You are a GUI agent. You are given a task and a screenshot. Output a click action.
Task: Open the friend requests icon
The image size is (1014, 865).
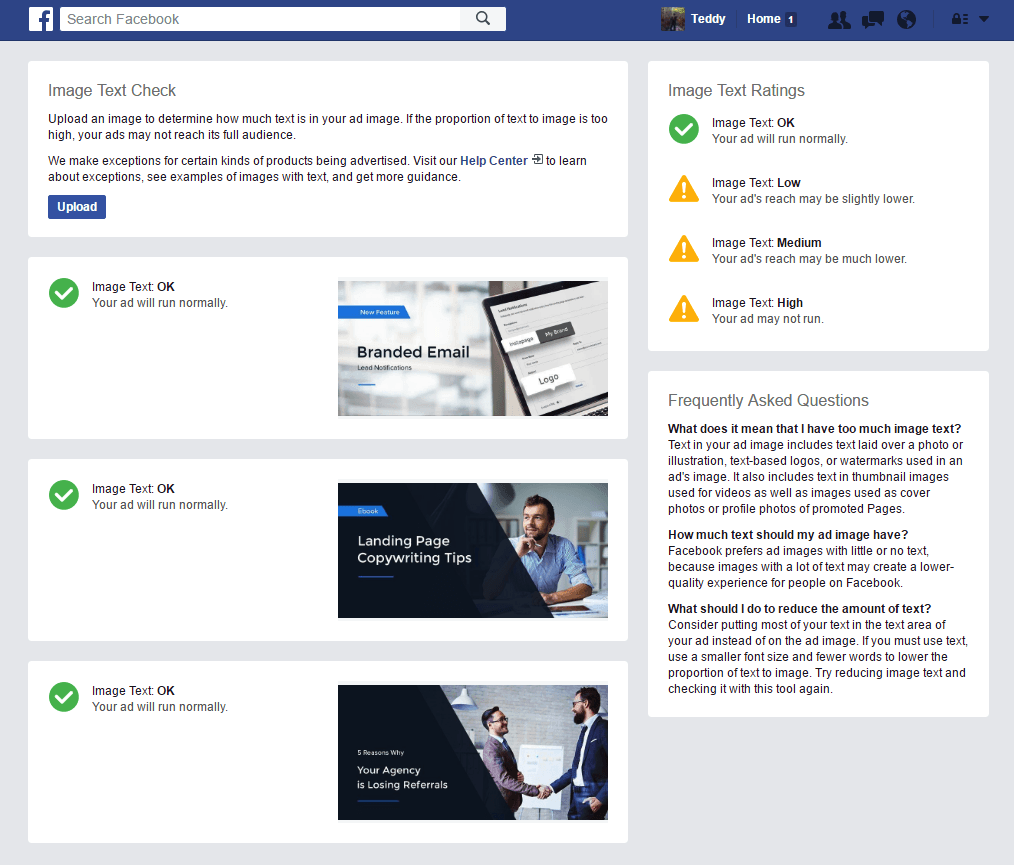839,19
